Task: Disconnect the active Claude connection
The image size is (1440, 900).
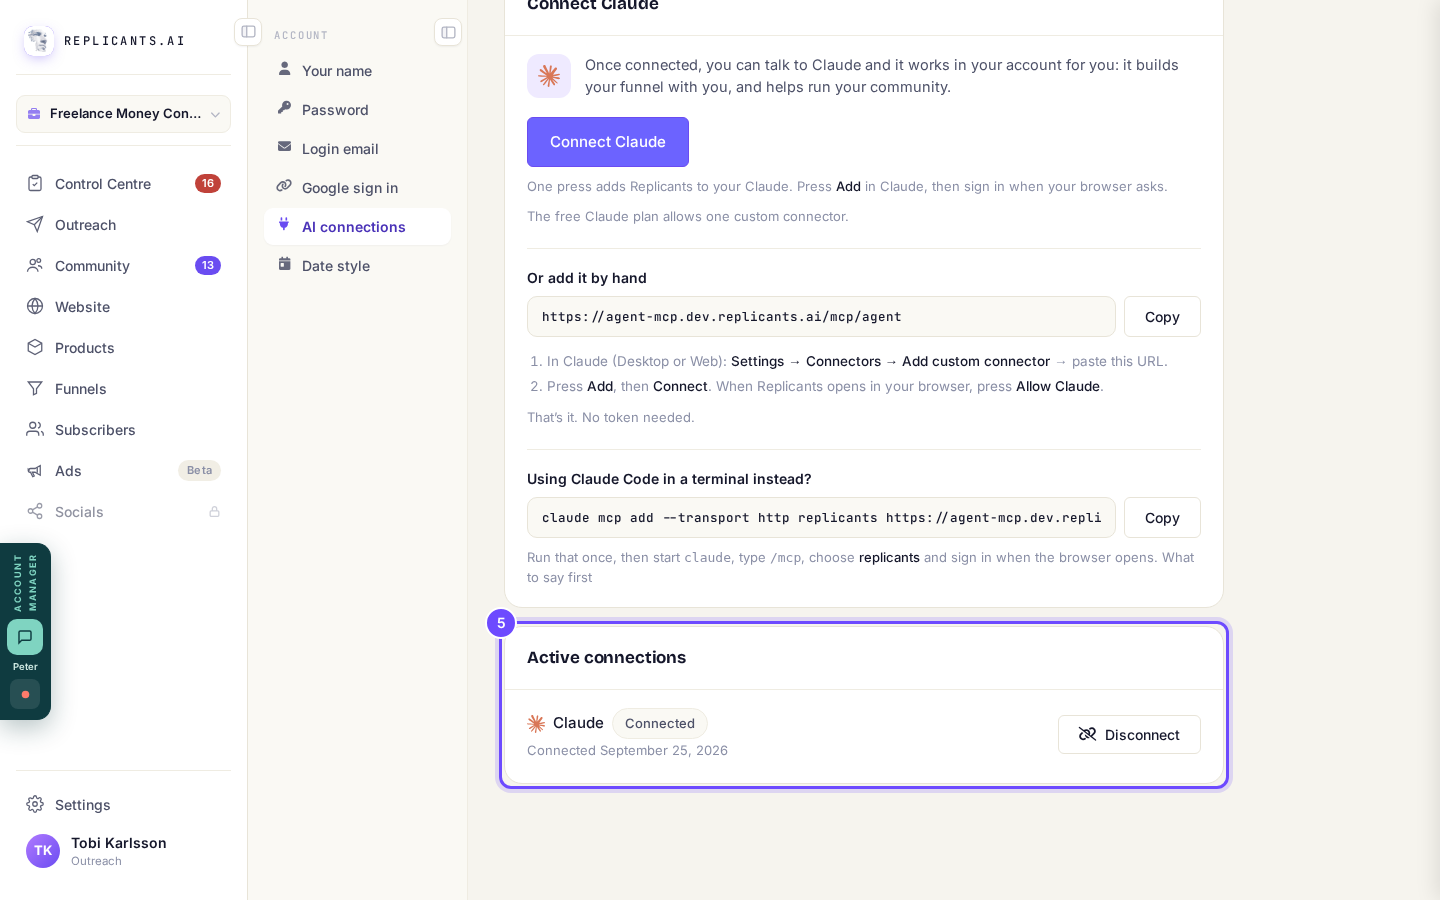Action: [x=1129, y=735]
